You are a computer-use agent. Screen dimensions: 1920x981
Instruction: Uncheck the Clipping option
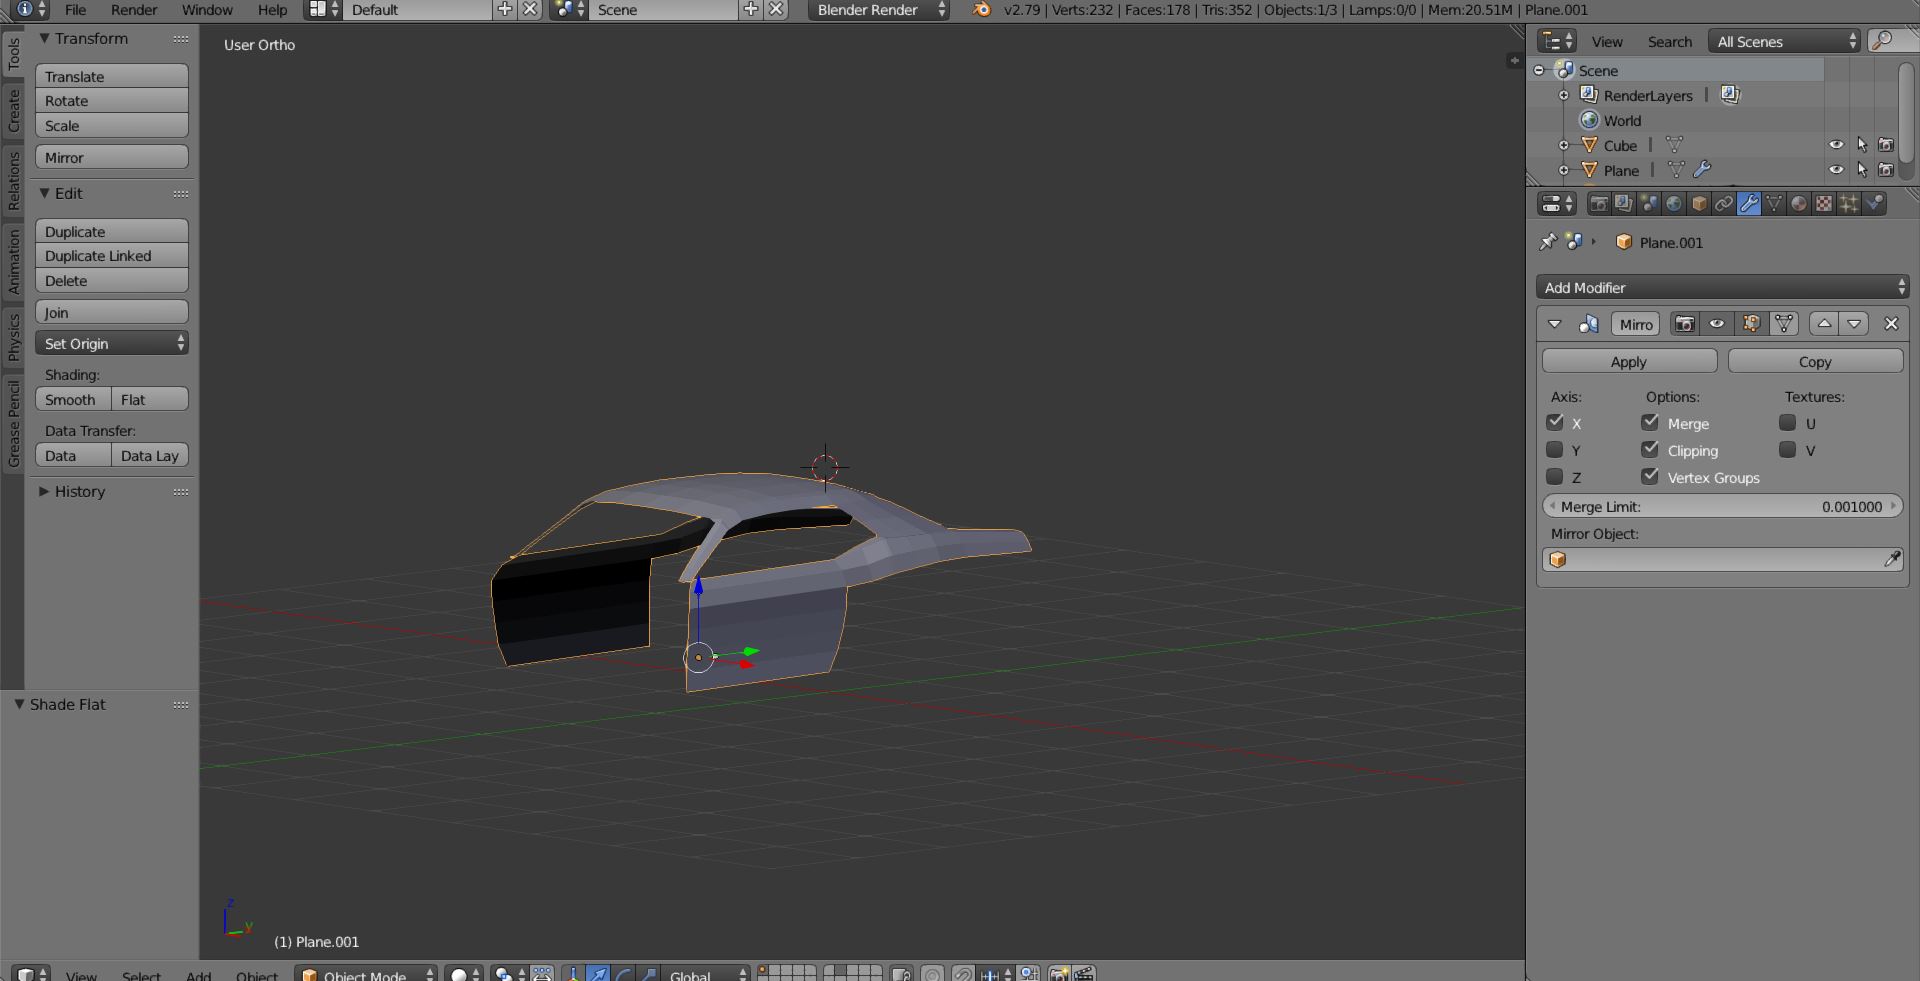1650,450
